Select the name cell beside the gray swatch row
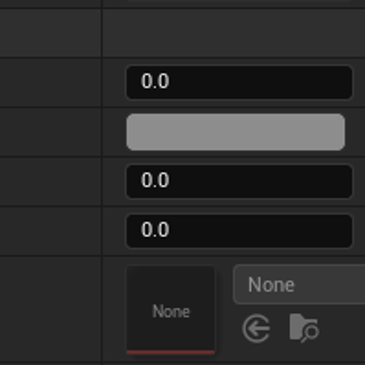 (50, 132)
